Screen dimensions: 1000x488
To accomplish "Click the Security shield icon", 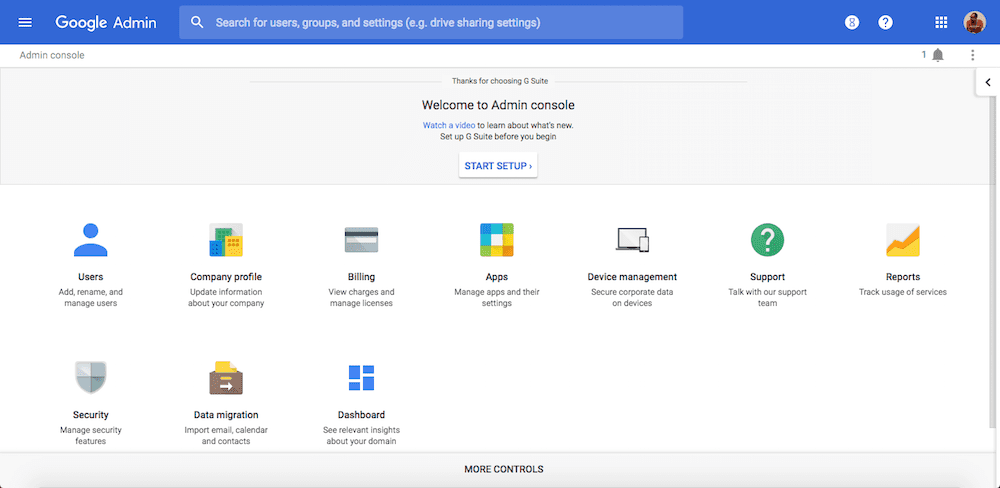I will (91, 377).
